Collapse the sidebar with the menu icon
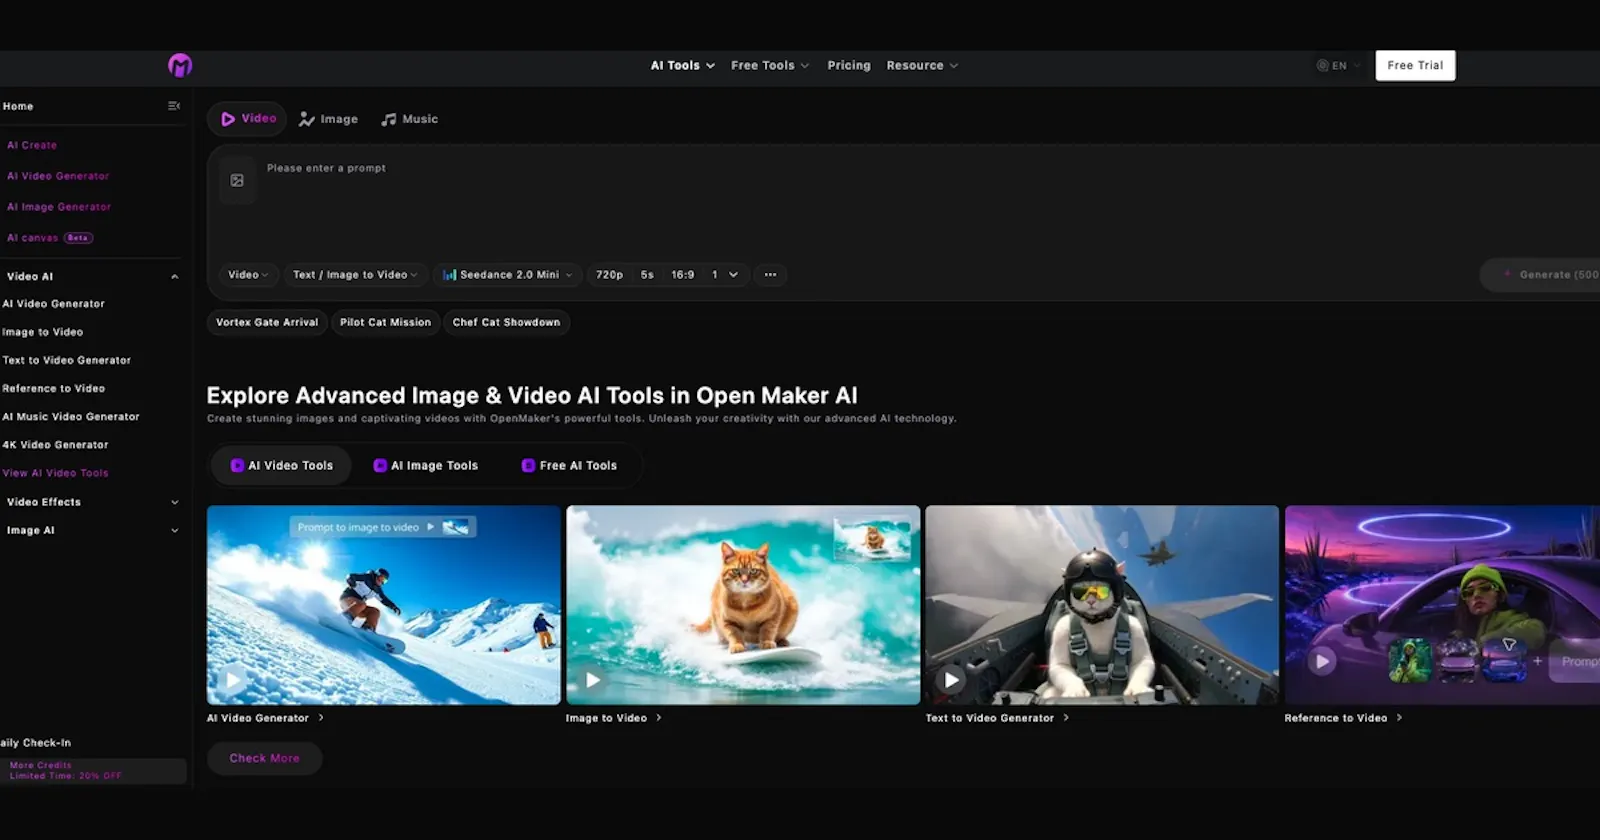 174,106
